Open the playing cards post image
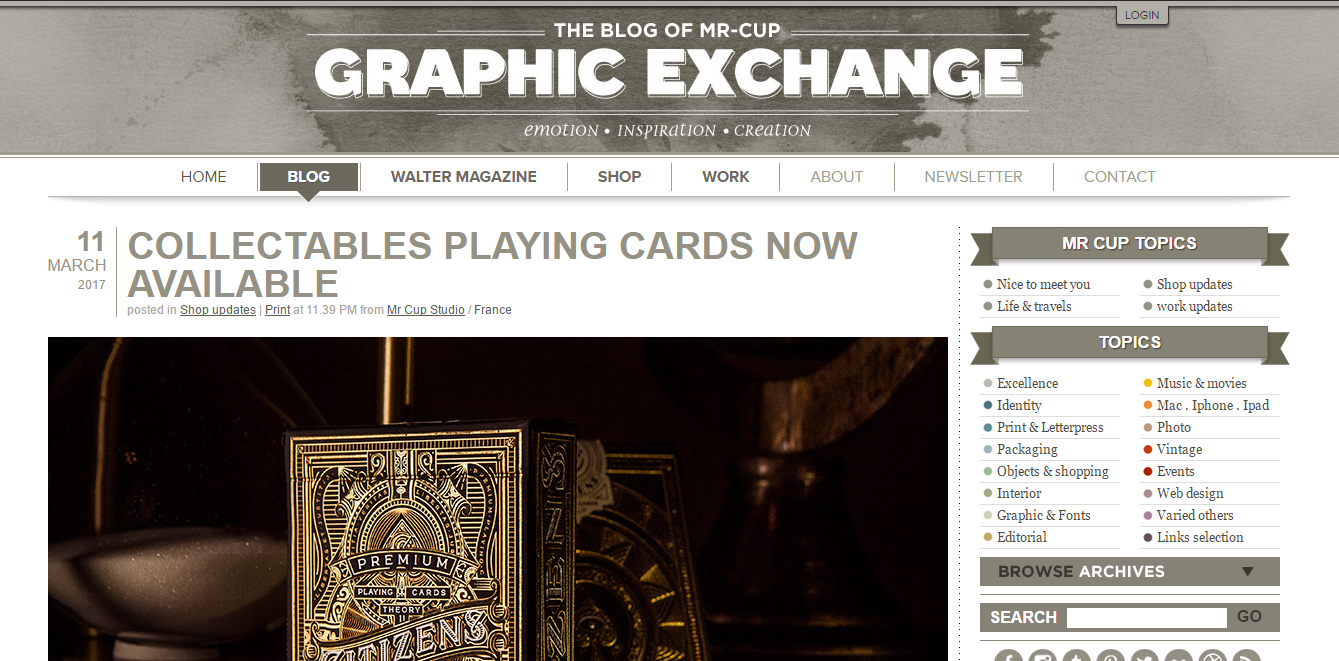The image size is (1339, 661). 498,499
